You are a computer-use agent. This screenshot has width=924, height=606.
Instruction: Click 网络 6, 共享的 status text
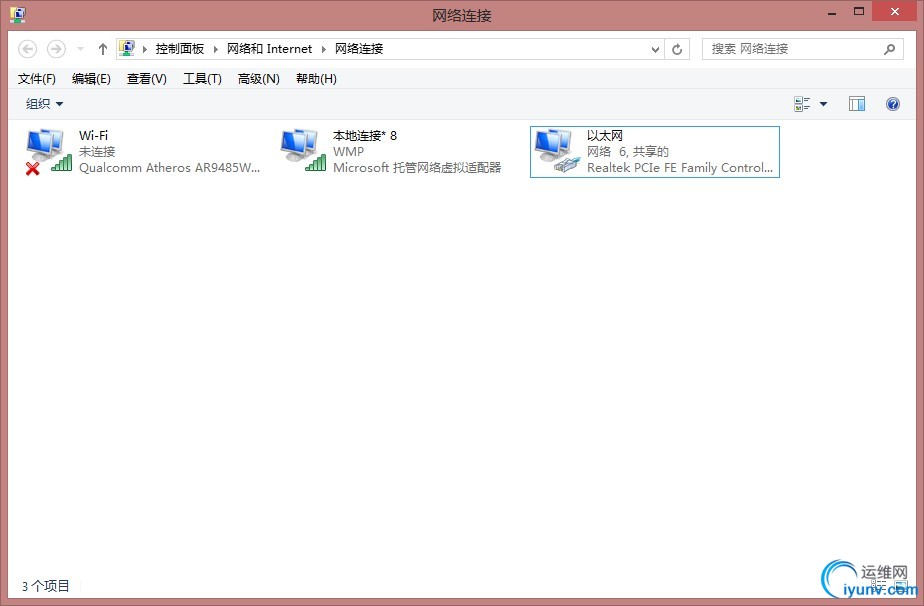(x=628, y=152)
